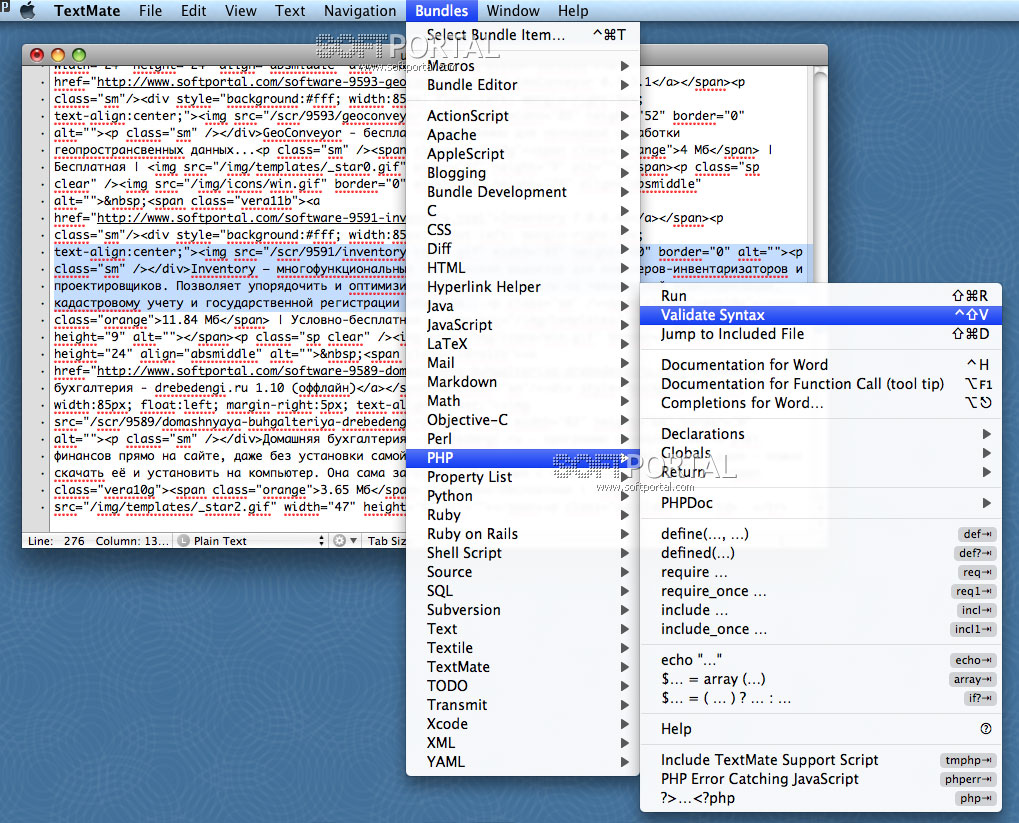Viewport: 1019px width, 823px height.
Task: Expand the HTML bundle submenu
Action: point(522,268)
